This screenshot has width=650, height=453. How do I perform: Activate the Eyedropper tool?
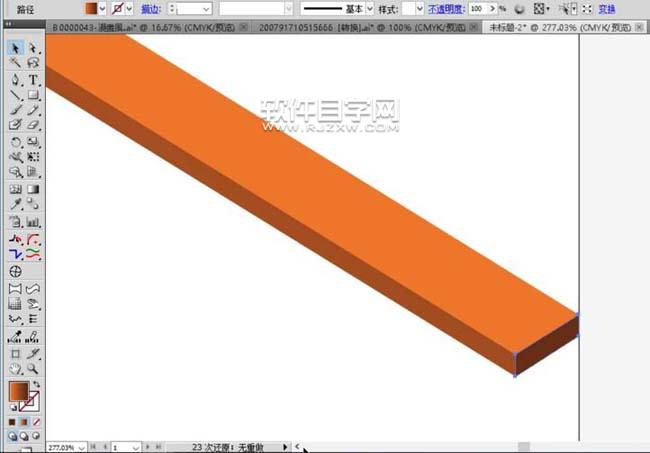coord(15,204)
